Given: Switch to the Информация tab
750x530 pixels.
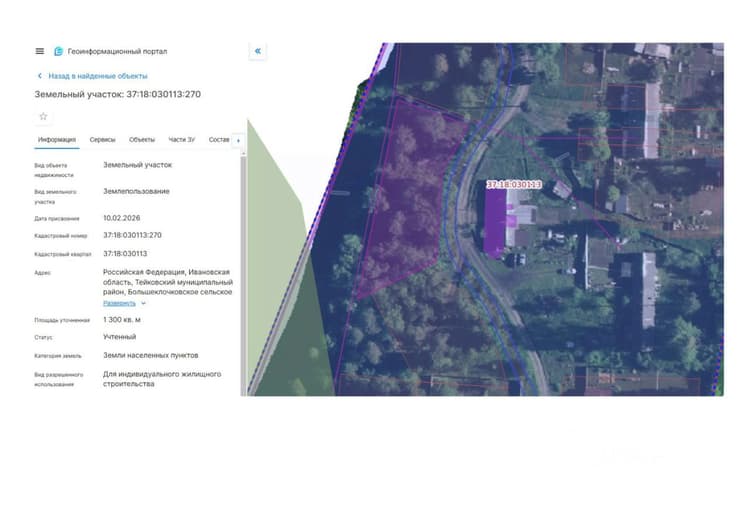Looking at the screenshot, I should click(57, 140).
